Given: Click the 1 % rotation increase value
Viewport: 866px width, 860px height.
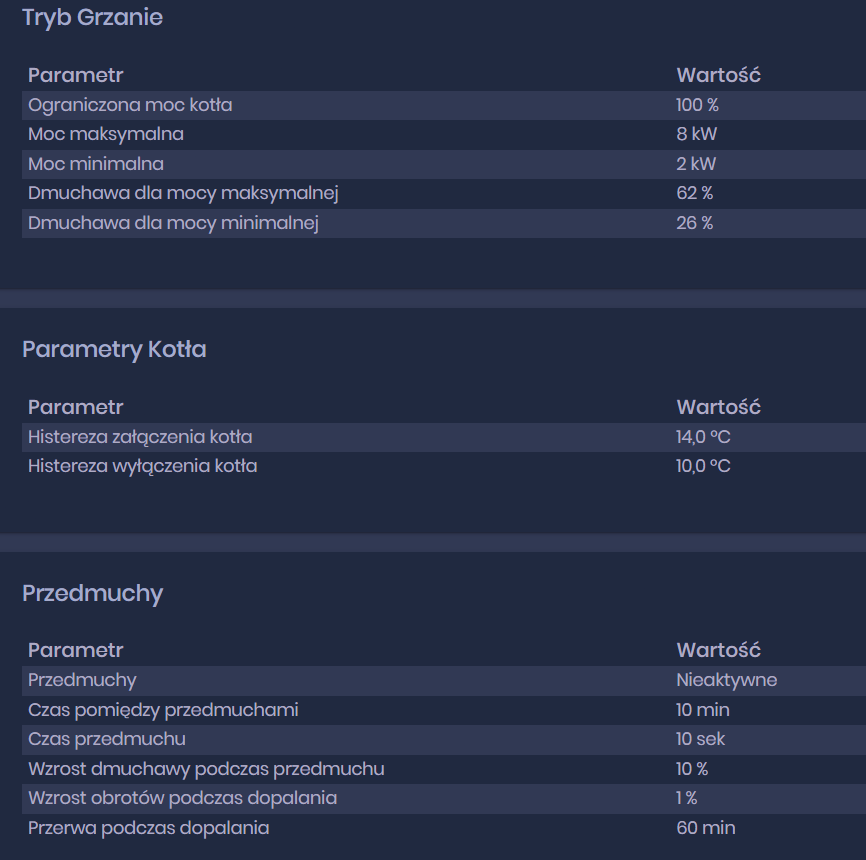Looking at the screenshot, I should tap(686, 798).
